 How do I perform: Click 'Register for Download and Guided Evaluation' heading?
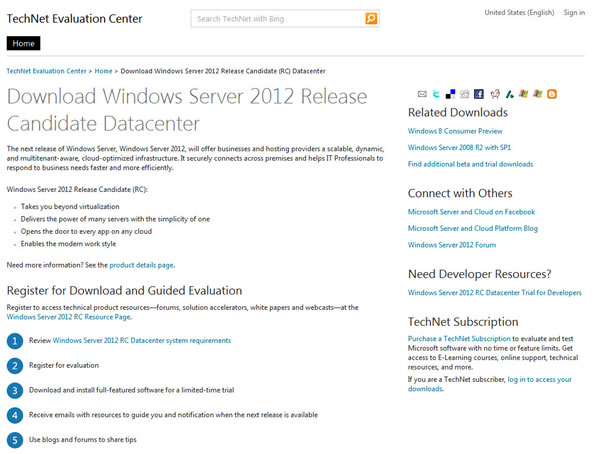click(124, 291)
